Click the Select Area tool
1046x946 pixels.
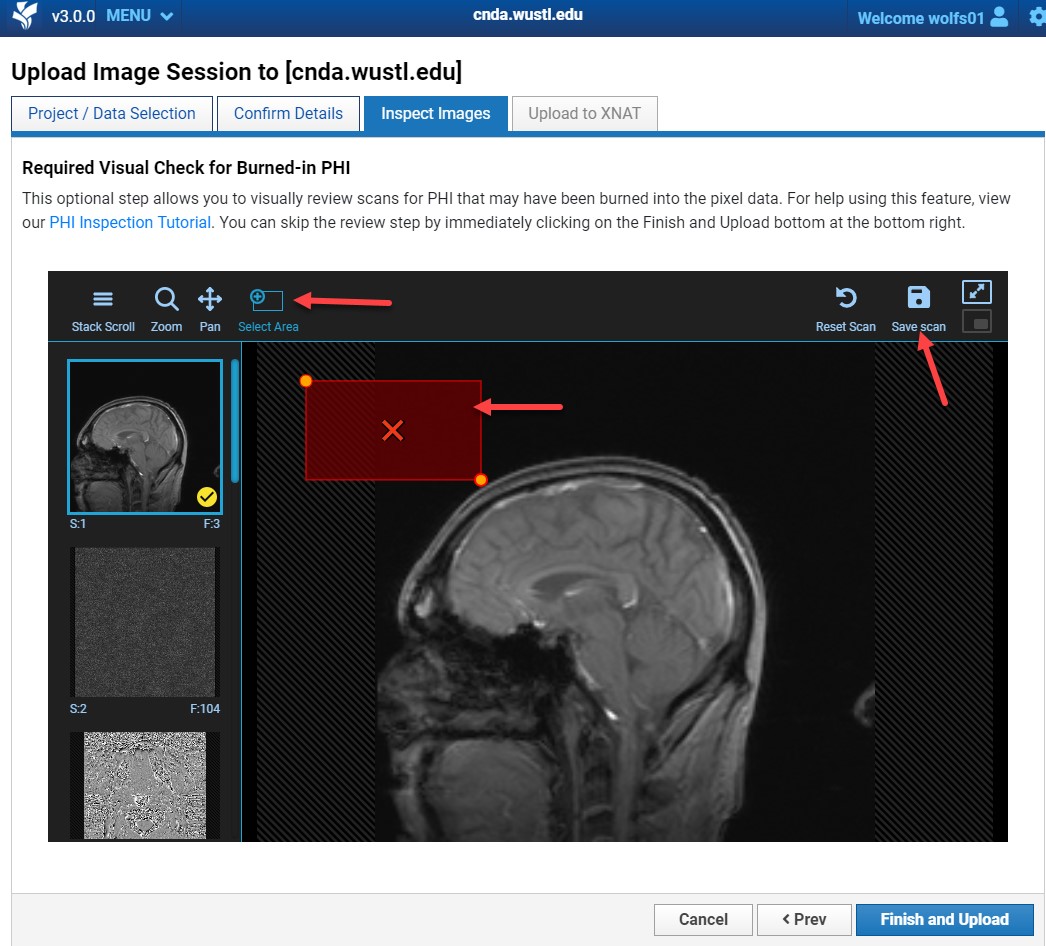(267, 309)
